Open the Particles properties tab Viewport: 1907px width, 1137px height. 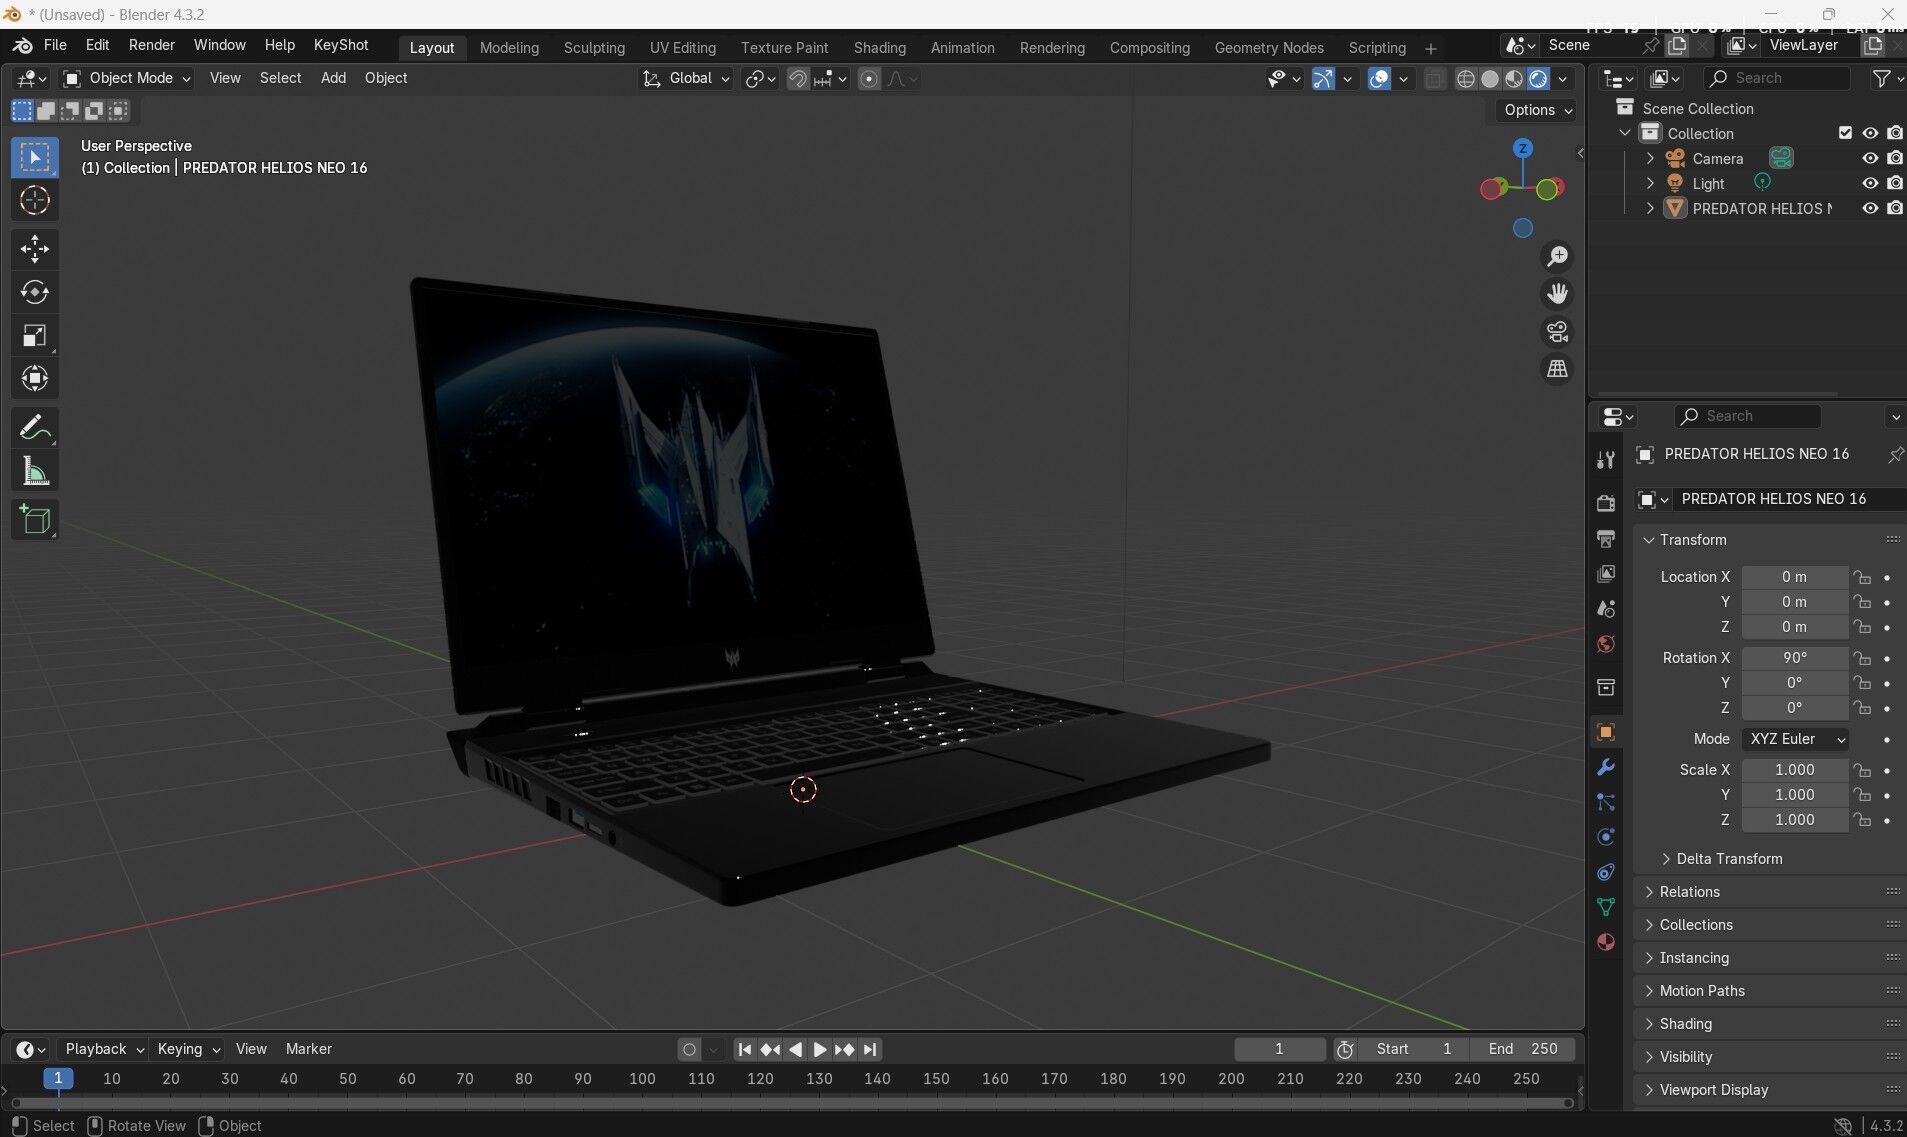coord(1606,802)
